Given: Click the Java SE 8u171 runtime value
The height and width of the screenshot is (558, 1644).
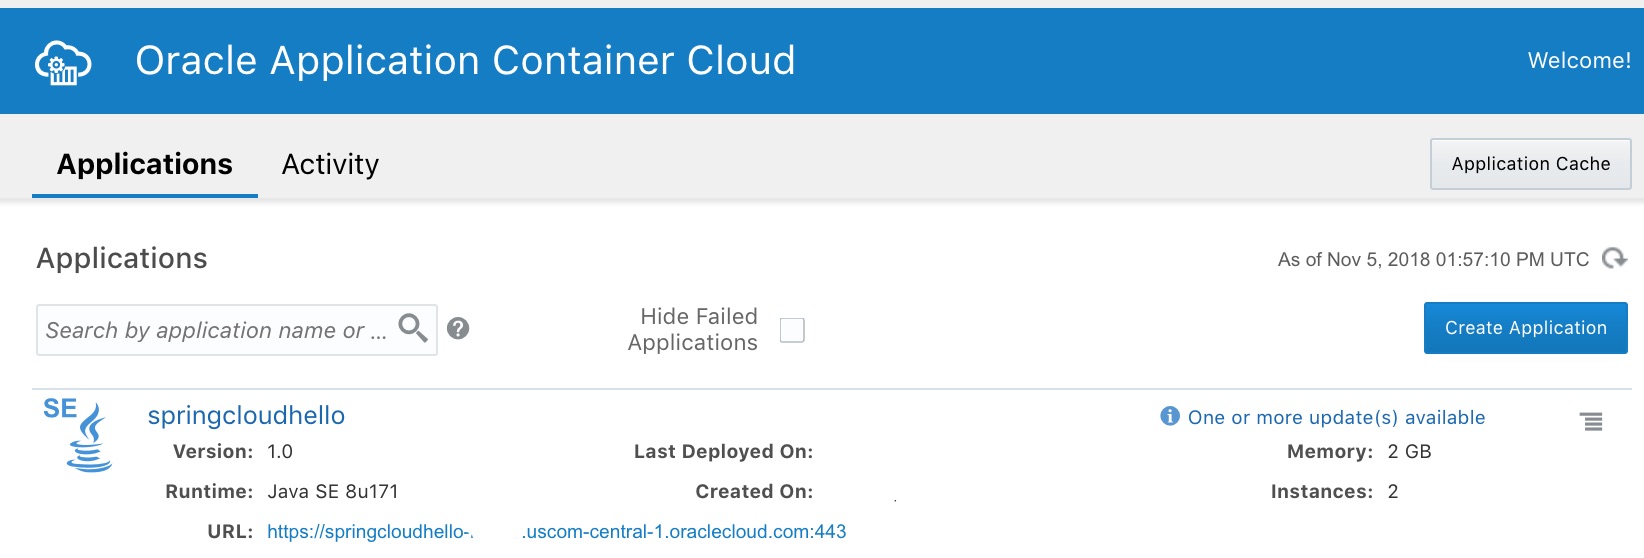Looking at the screenshot, I should 333,492.
